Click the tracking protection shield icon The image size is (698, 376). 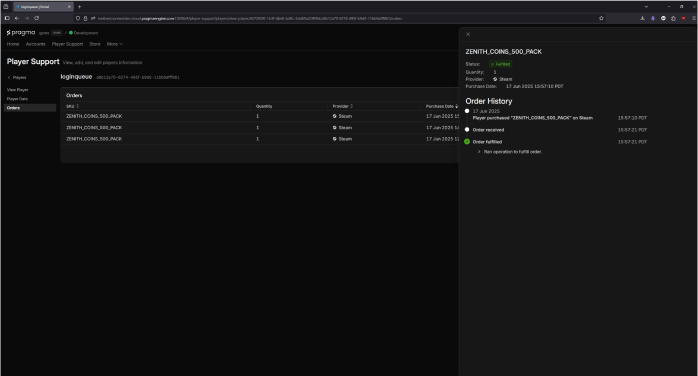click(x=78, y=18)
